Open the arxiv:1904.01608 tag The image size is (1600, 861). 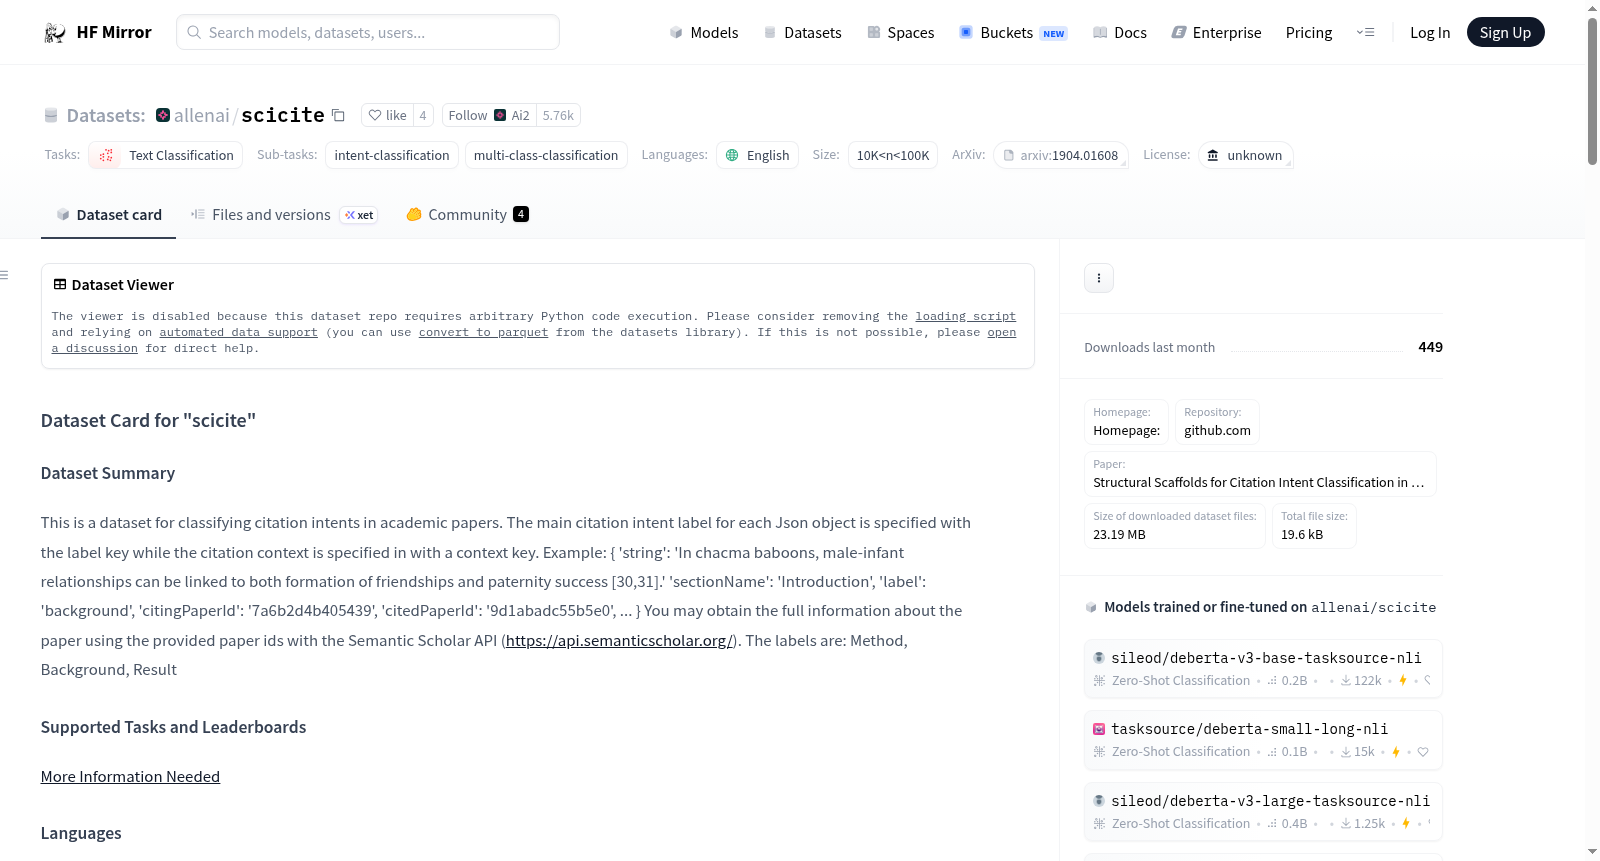pyautogui.click(x=1061, y=155)
